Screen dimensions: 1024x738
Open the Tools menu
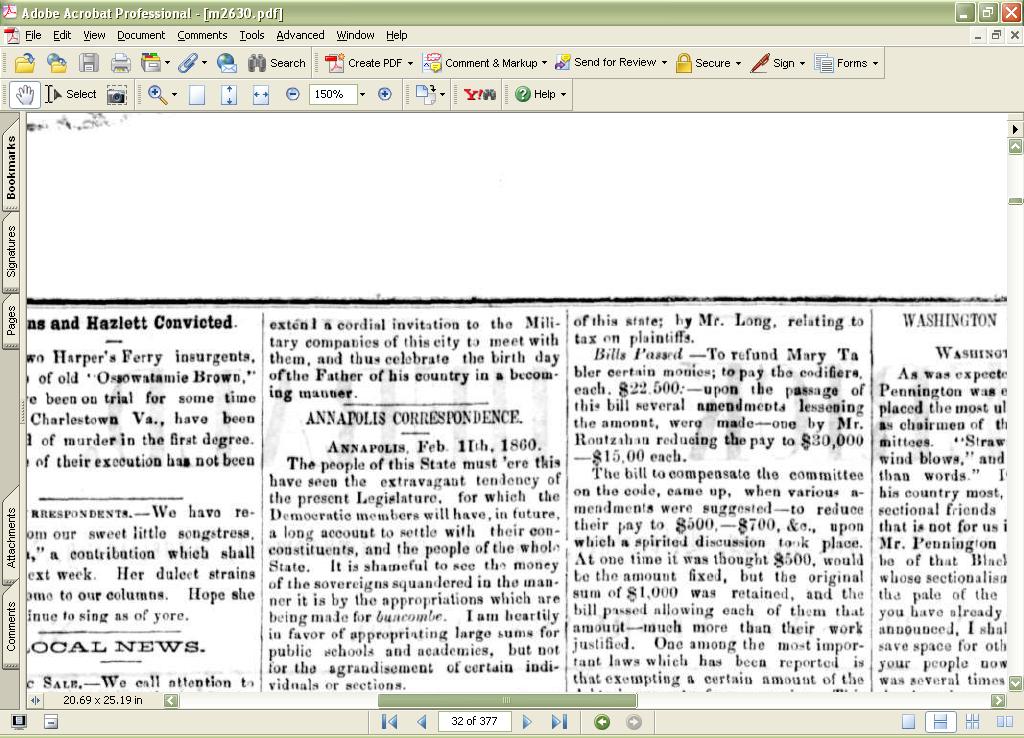(252, 35)
